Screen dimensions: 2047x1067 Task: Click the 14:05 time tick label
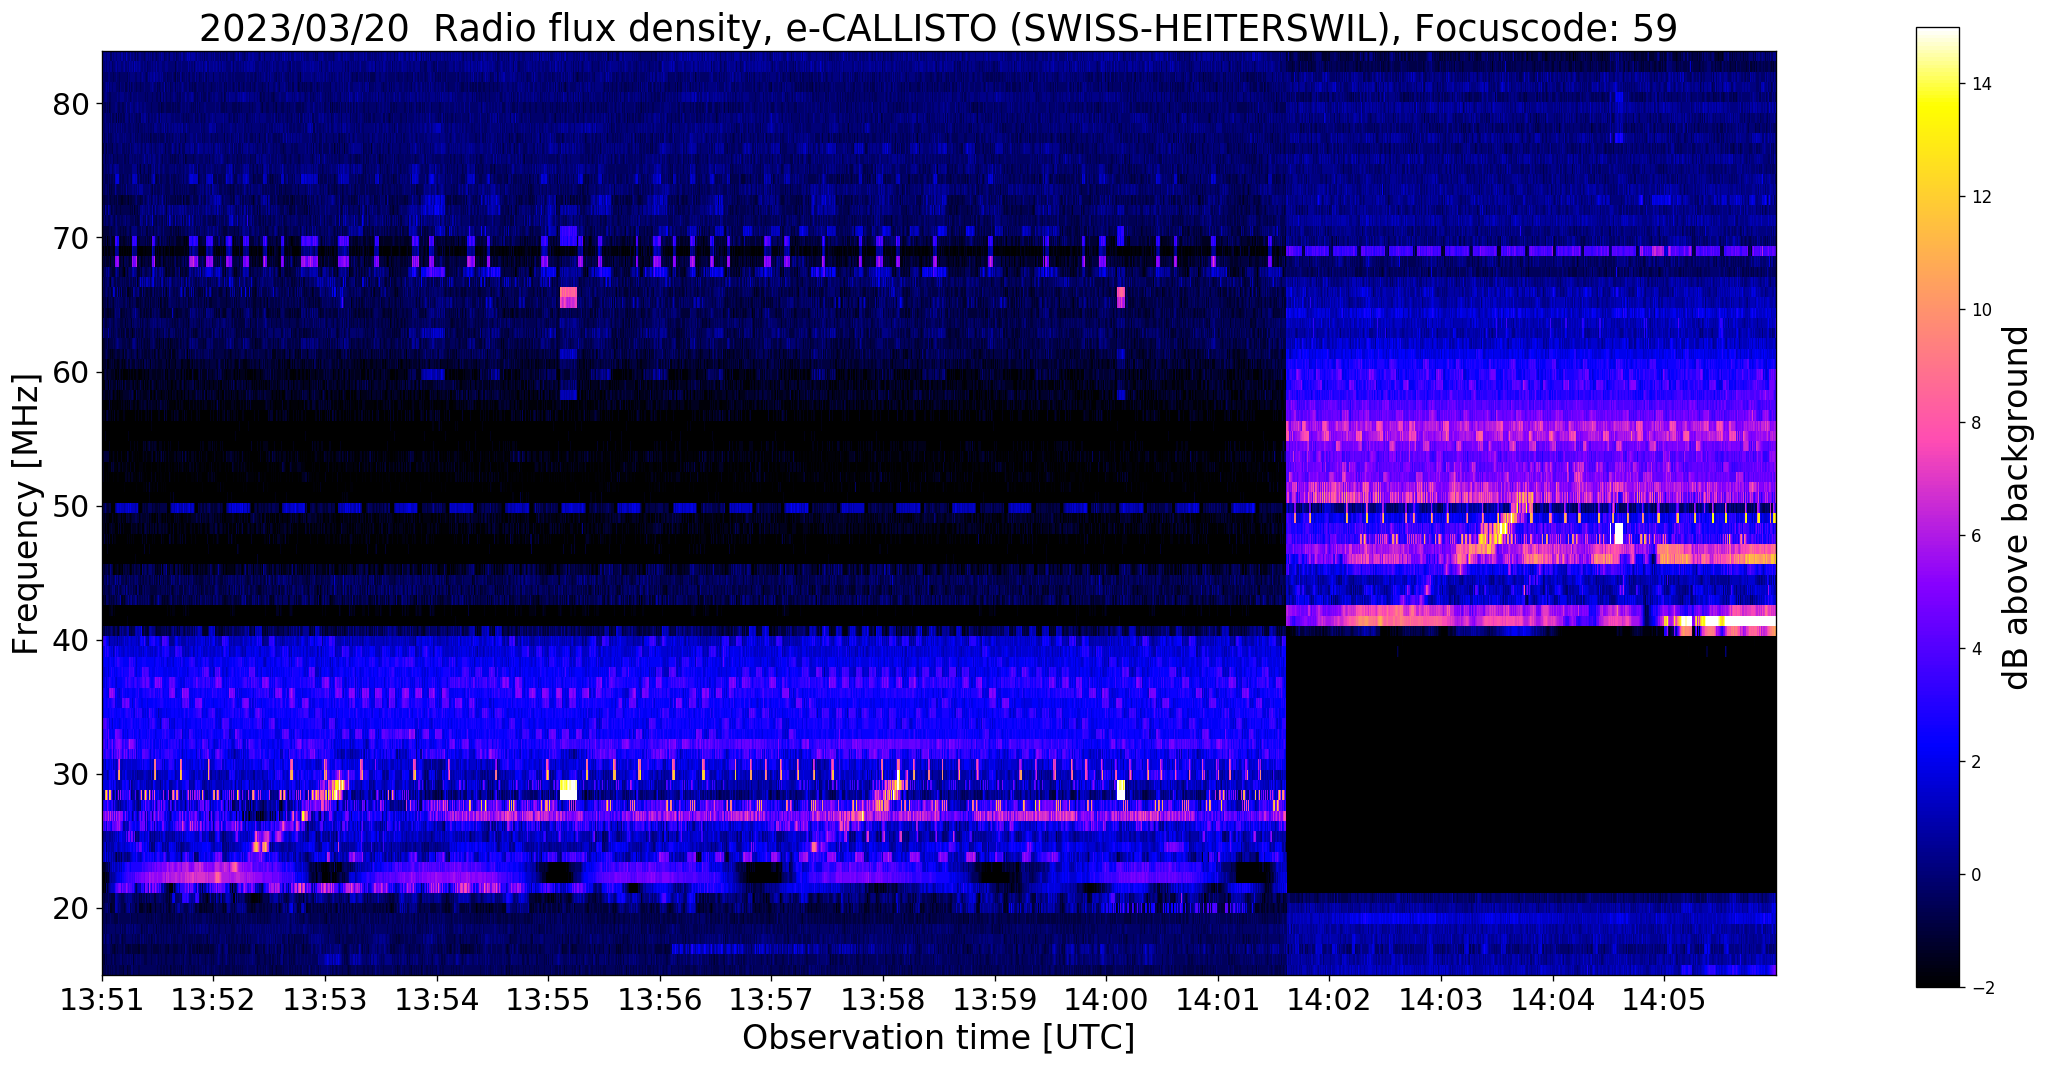click(x=1664, y=1000)
